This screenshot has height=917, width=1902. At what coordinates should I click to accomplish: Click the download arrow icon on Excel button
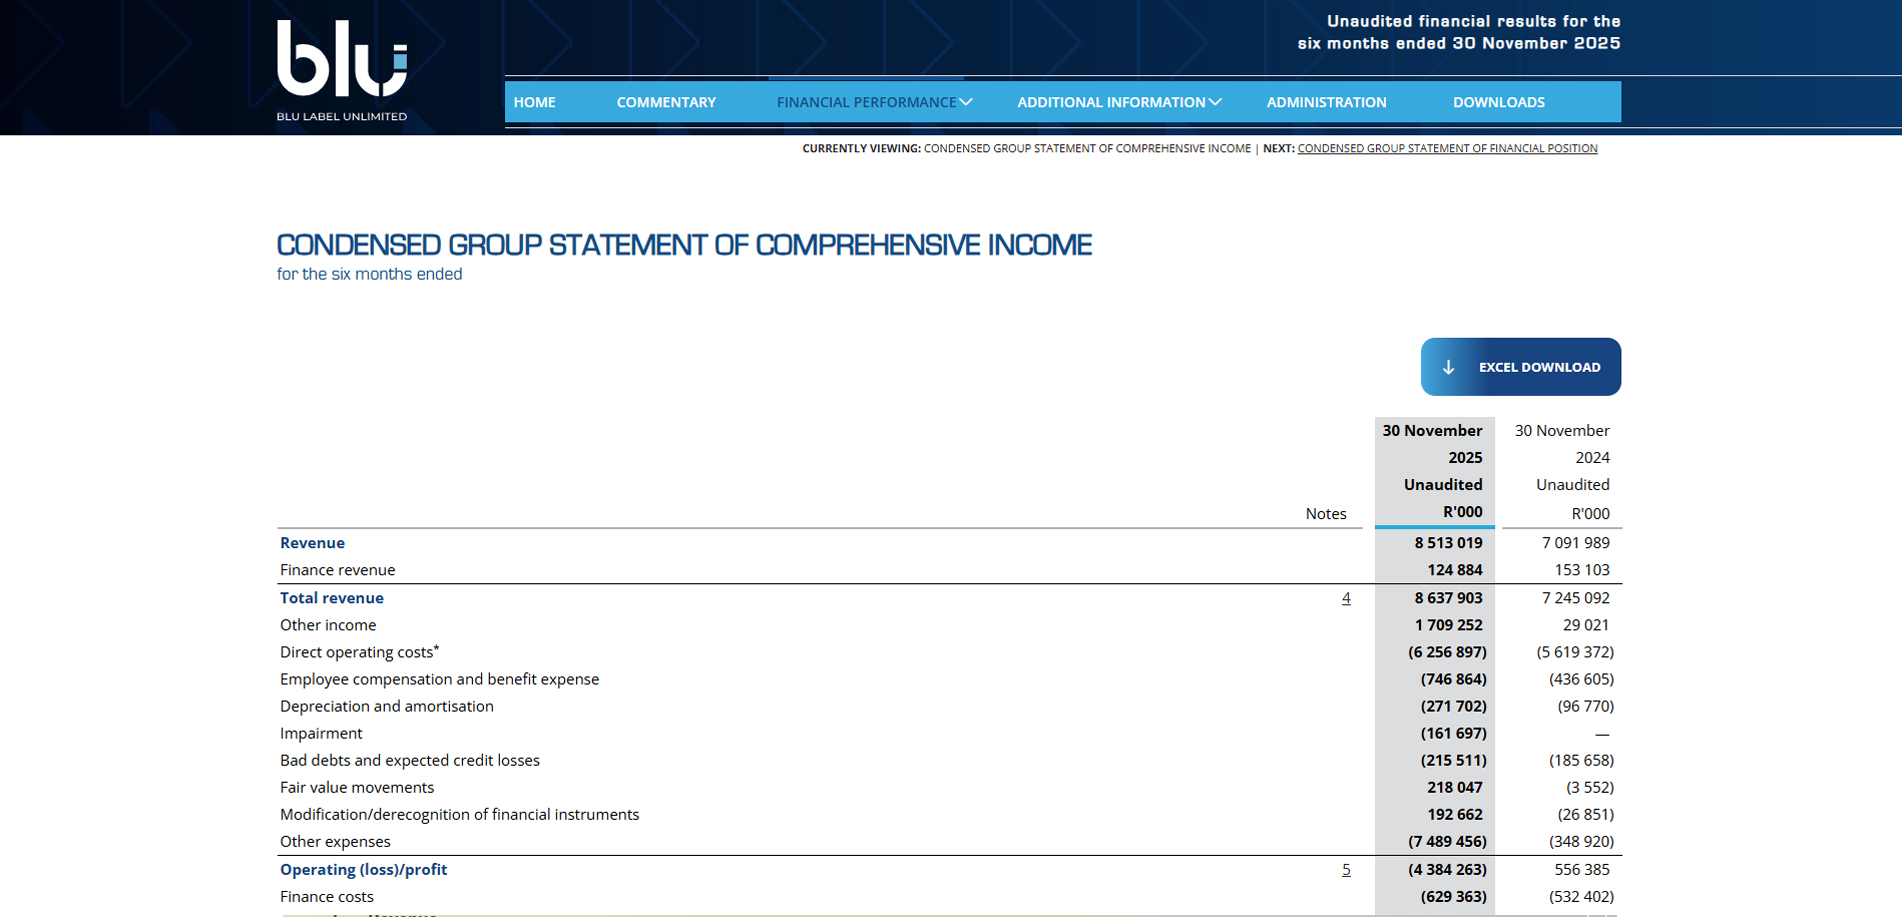pyautogui.click(x=1448, y=367)
